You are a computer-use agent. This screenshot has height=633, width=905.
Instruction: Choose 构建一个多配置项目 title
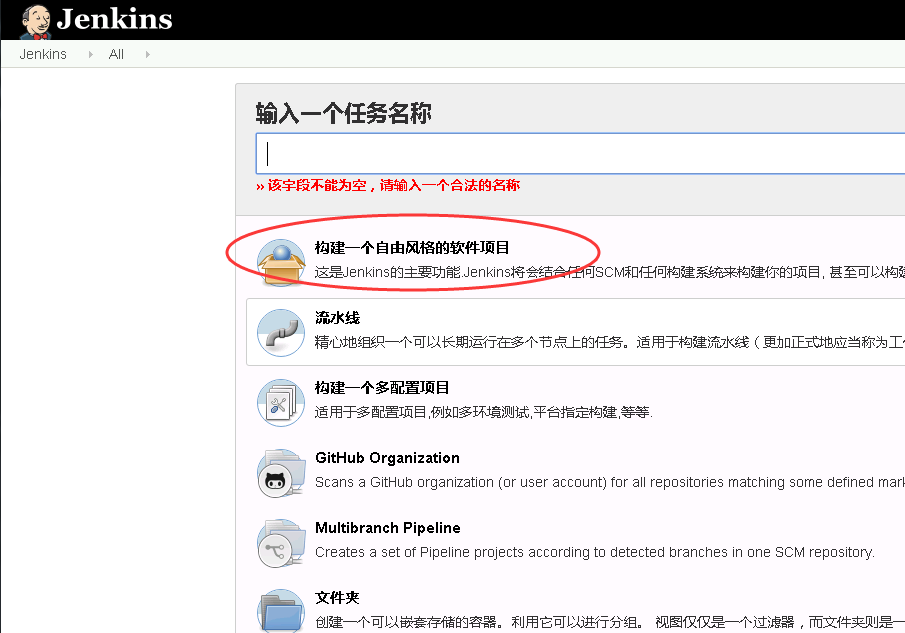(x=382, y=388)
